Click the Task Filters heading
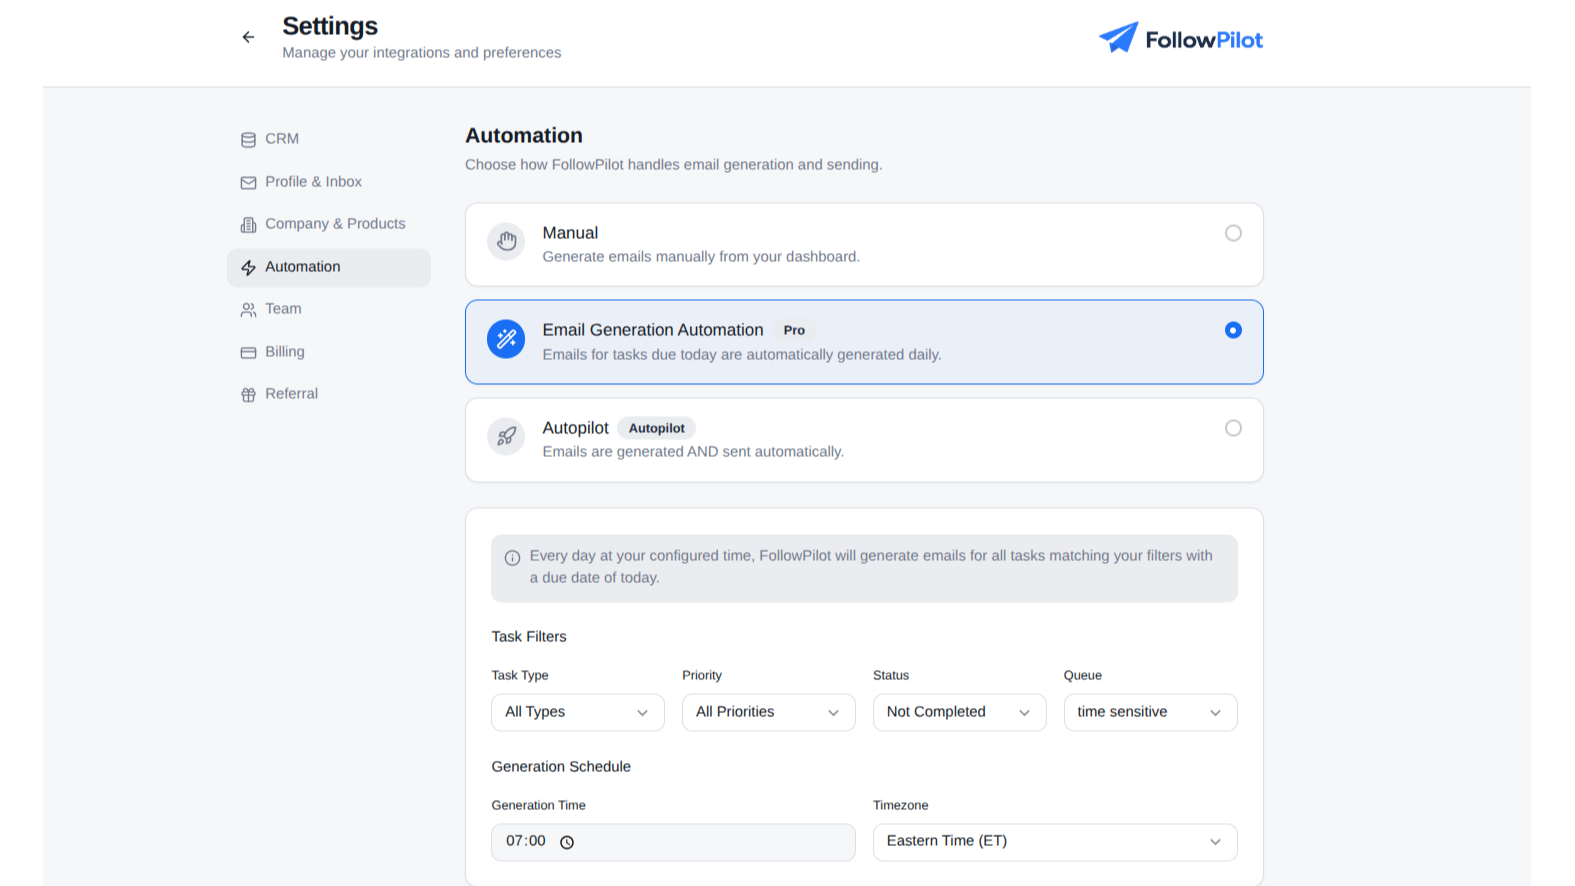 point(529,637)
